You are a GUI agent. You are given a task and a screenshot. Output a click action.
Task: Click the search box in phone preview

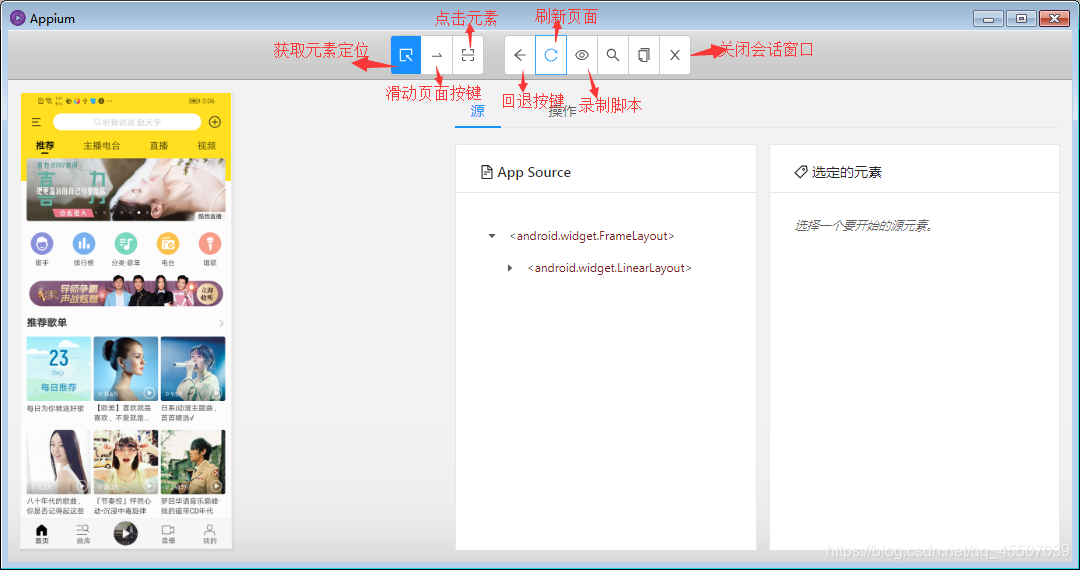tap(127, 122)
